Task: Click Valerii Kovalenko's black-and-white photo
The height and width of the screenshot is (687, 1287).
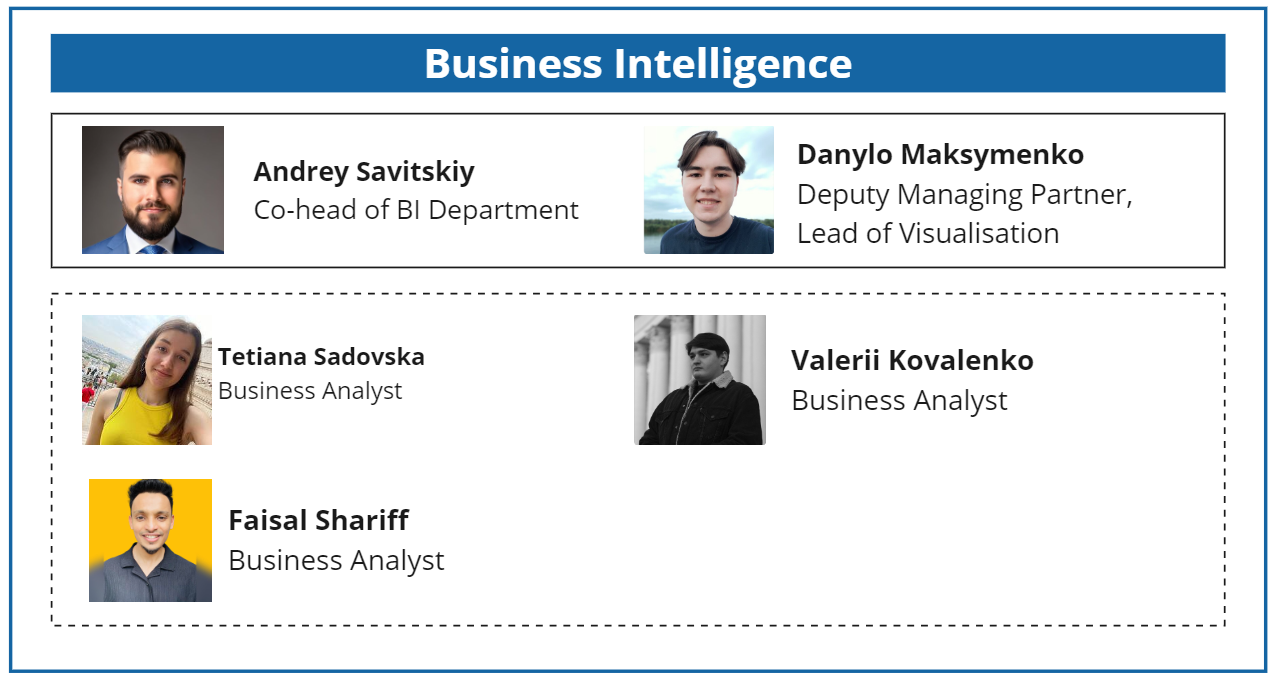Action: 700,380
